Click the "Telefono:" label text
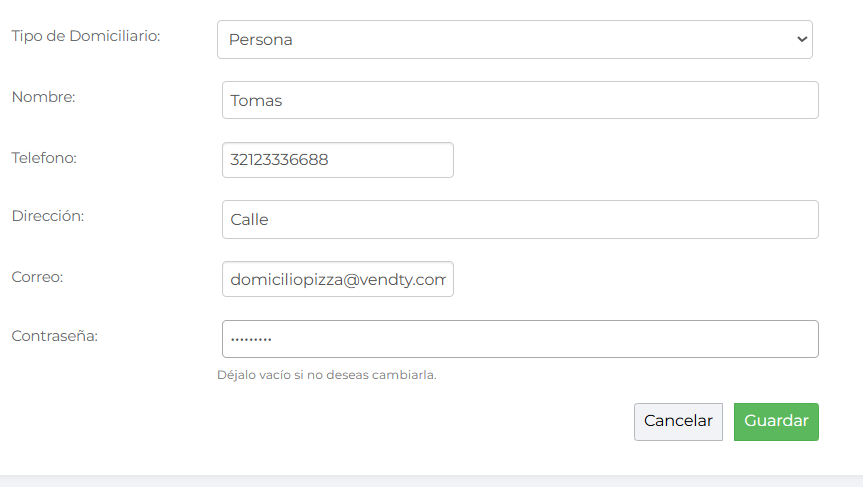 (x=44, y=157)
